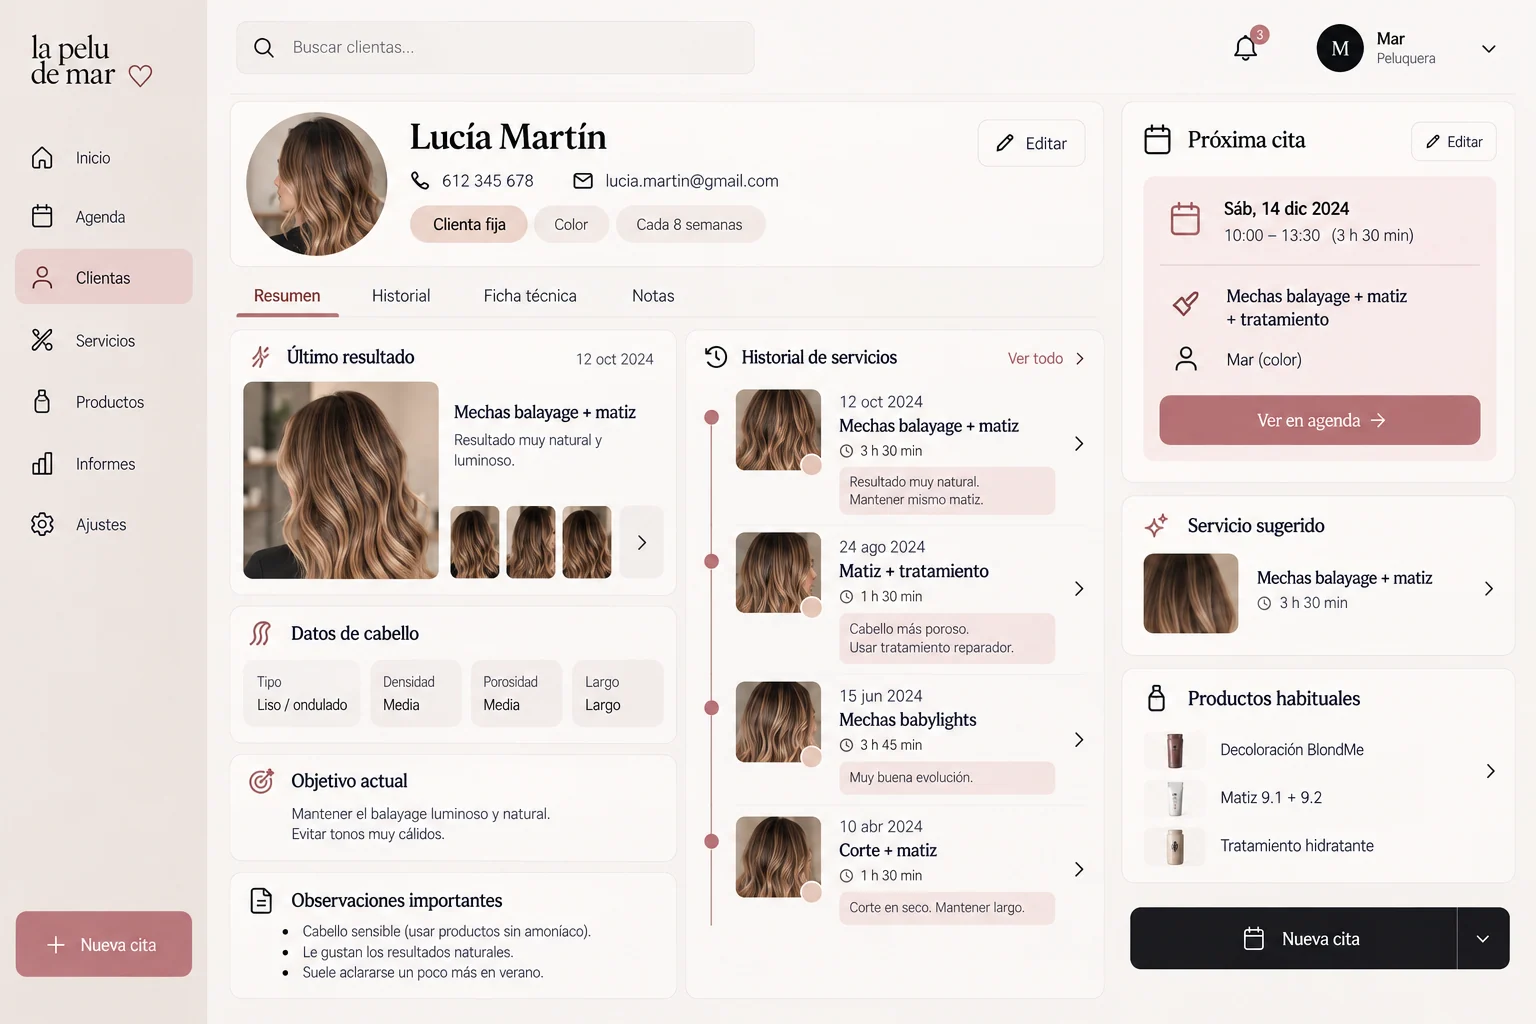This screenshot has width=1536, height=1024.
Task: Open Inicio in the sidebar
Action: (104, 158)
